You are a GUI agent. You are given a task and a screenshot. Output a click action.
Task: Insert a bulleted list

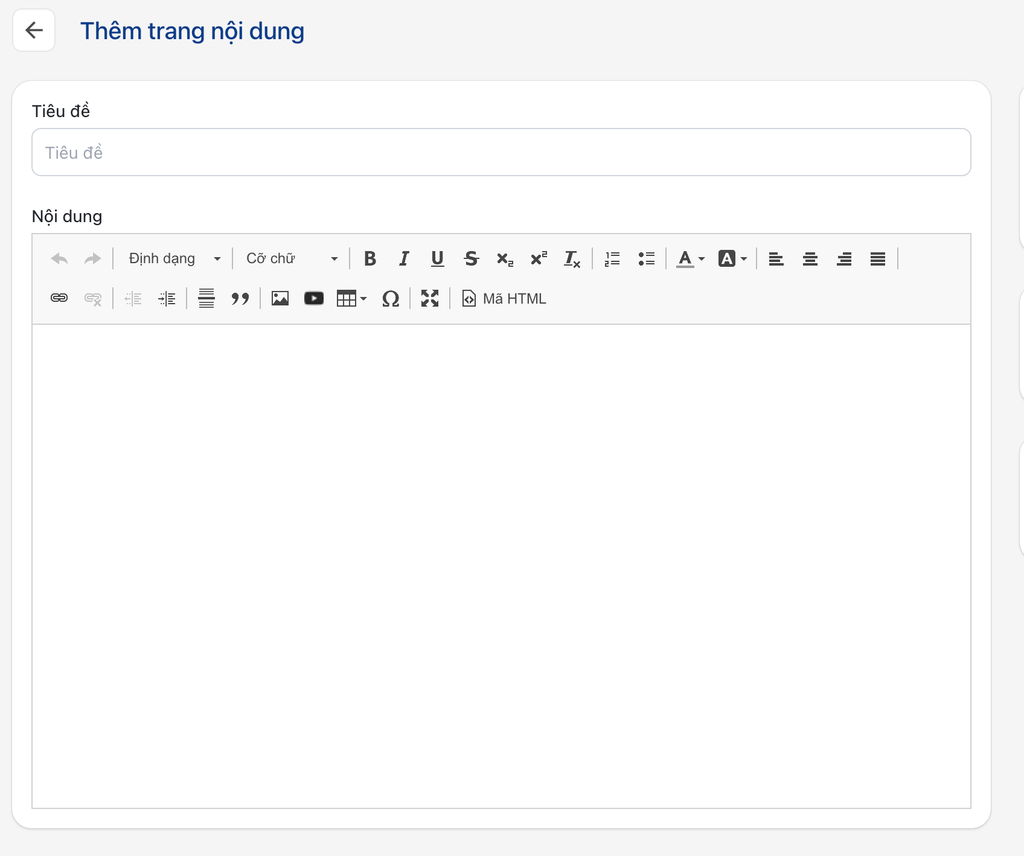[x=646, y=259]
